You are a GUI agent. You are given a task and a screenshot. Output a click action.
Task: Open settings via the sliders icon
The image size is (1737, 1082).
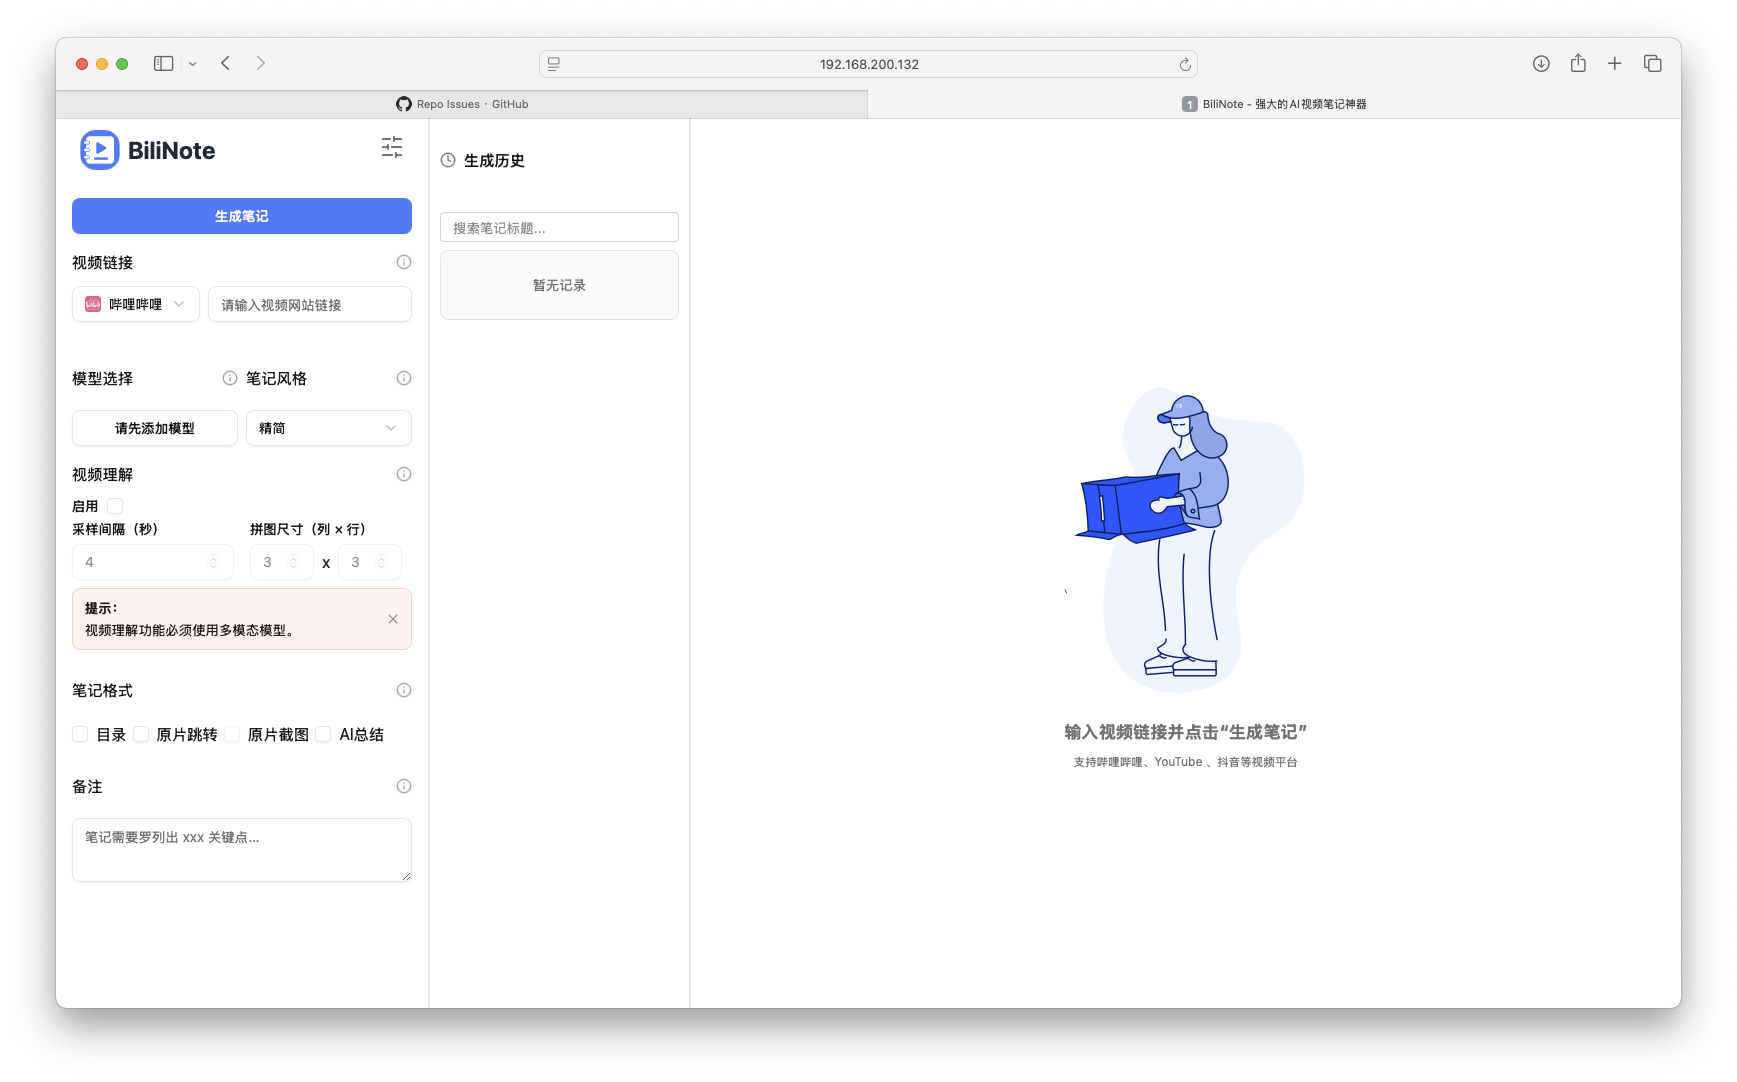point(392,148)
